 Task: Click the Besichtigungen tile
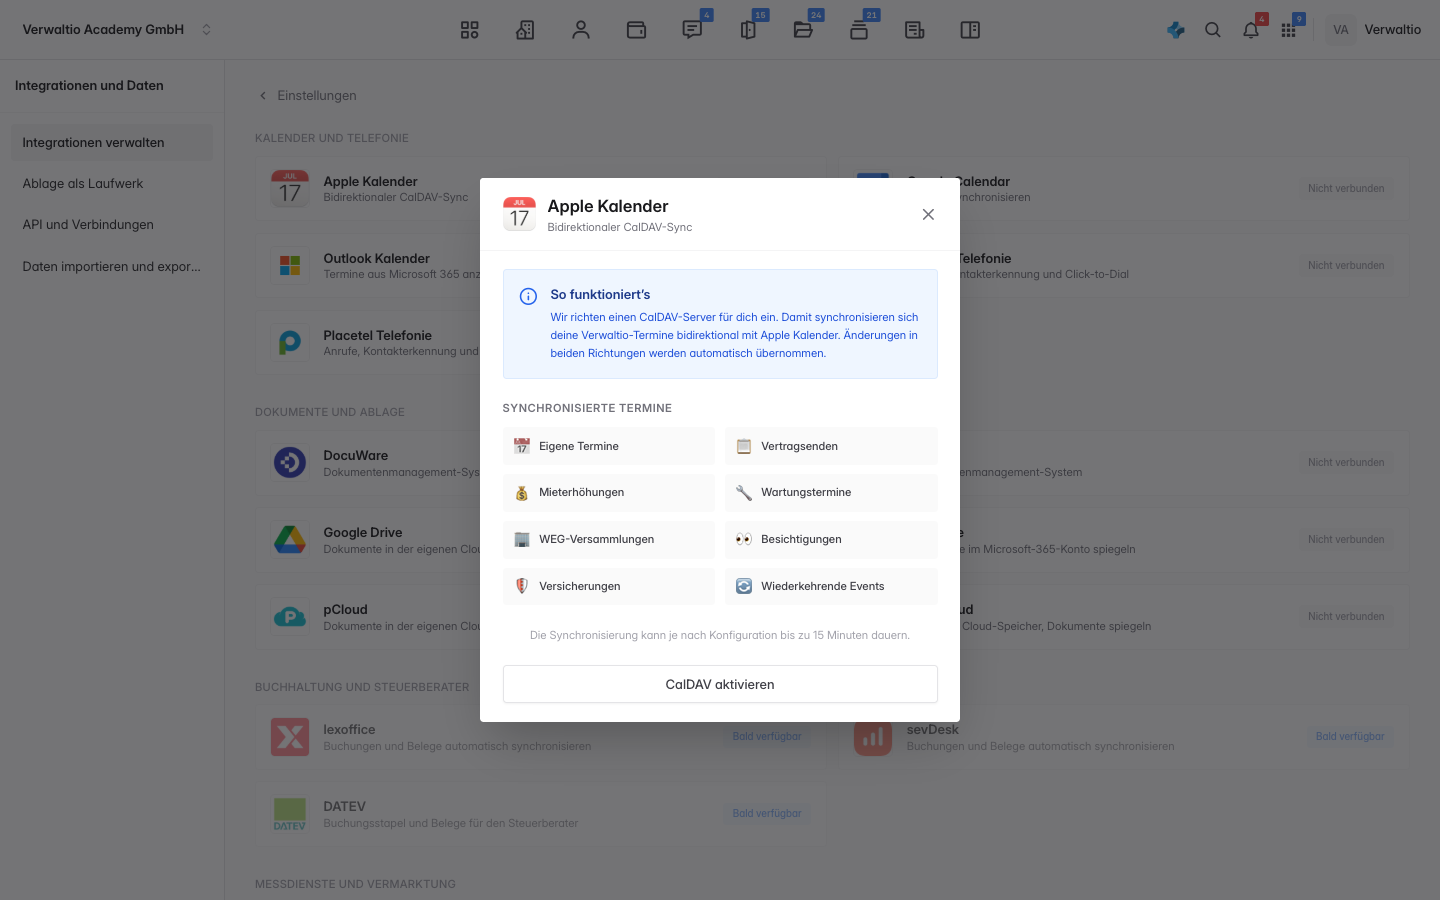click(831, 540)
